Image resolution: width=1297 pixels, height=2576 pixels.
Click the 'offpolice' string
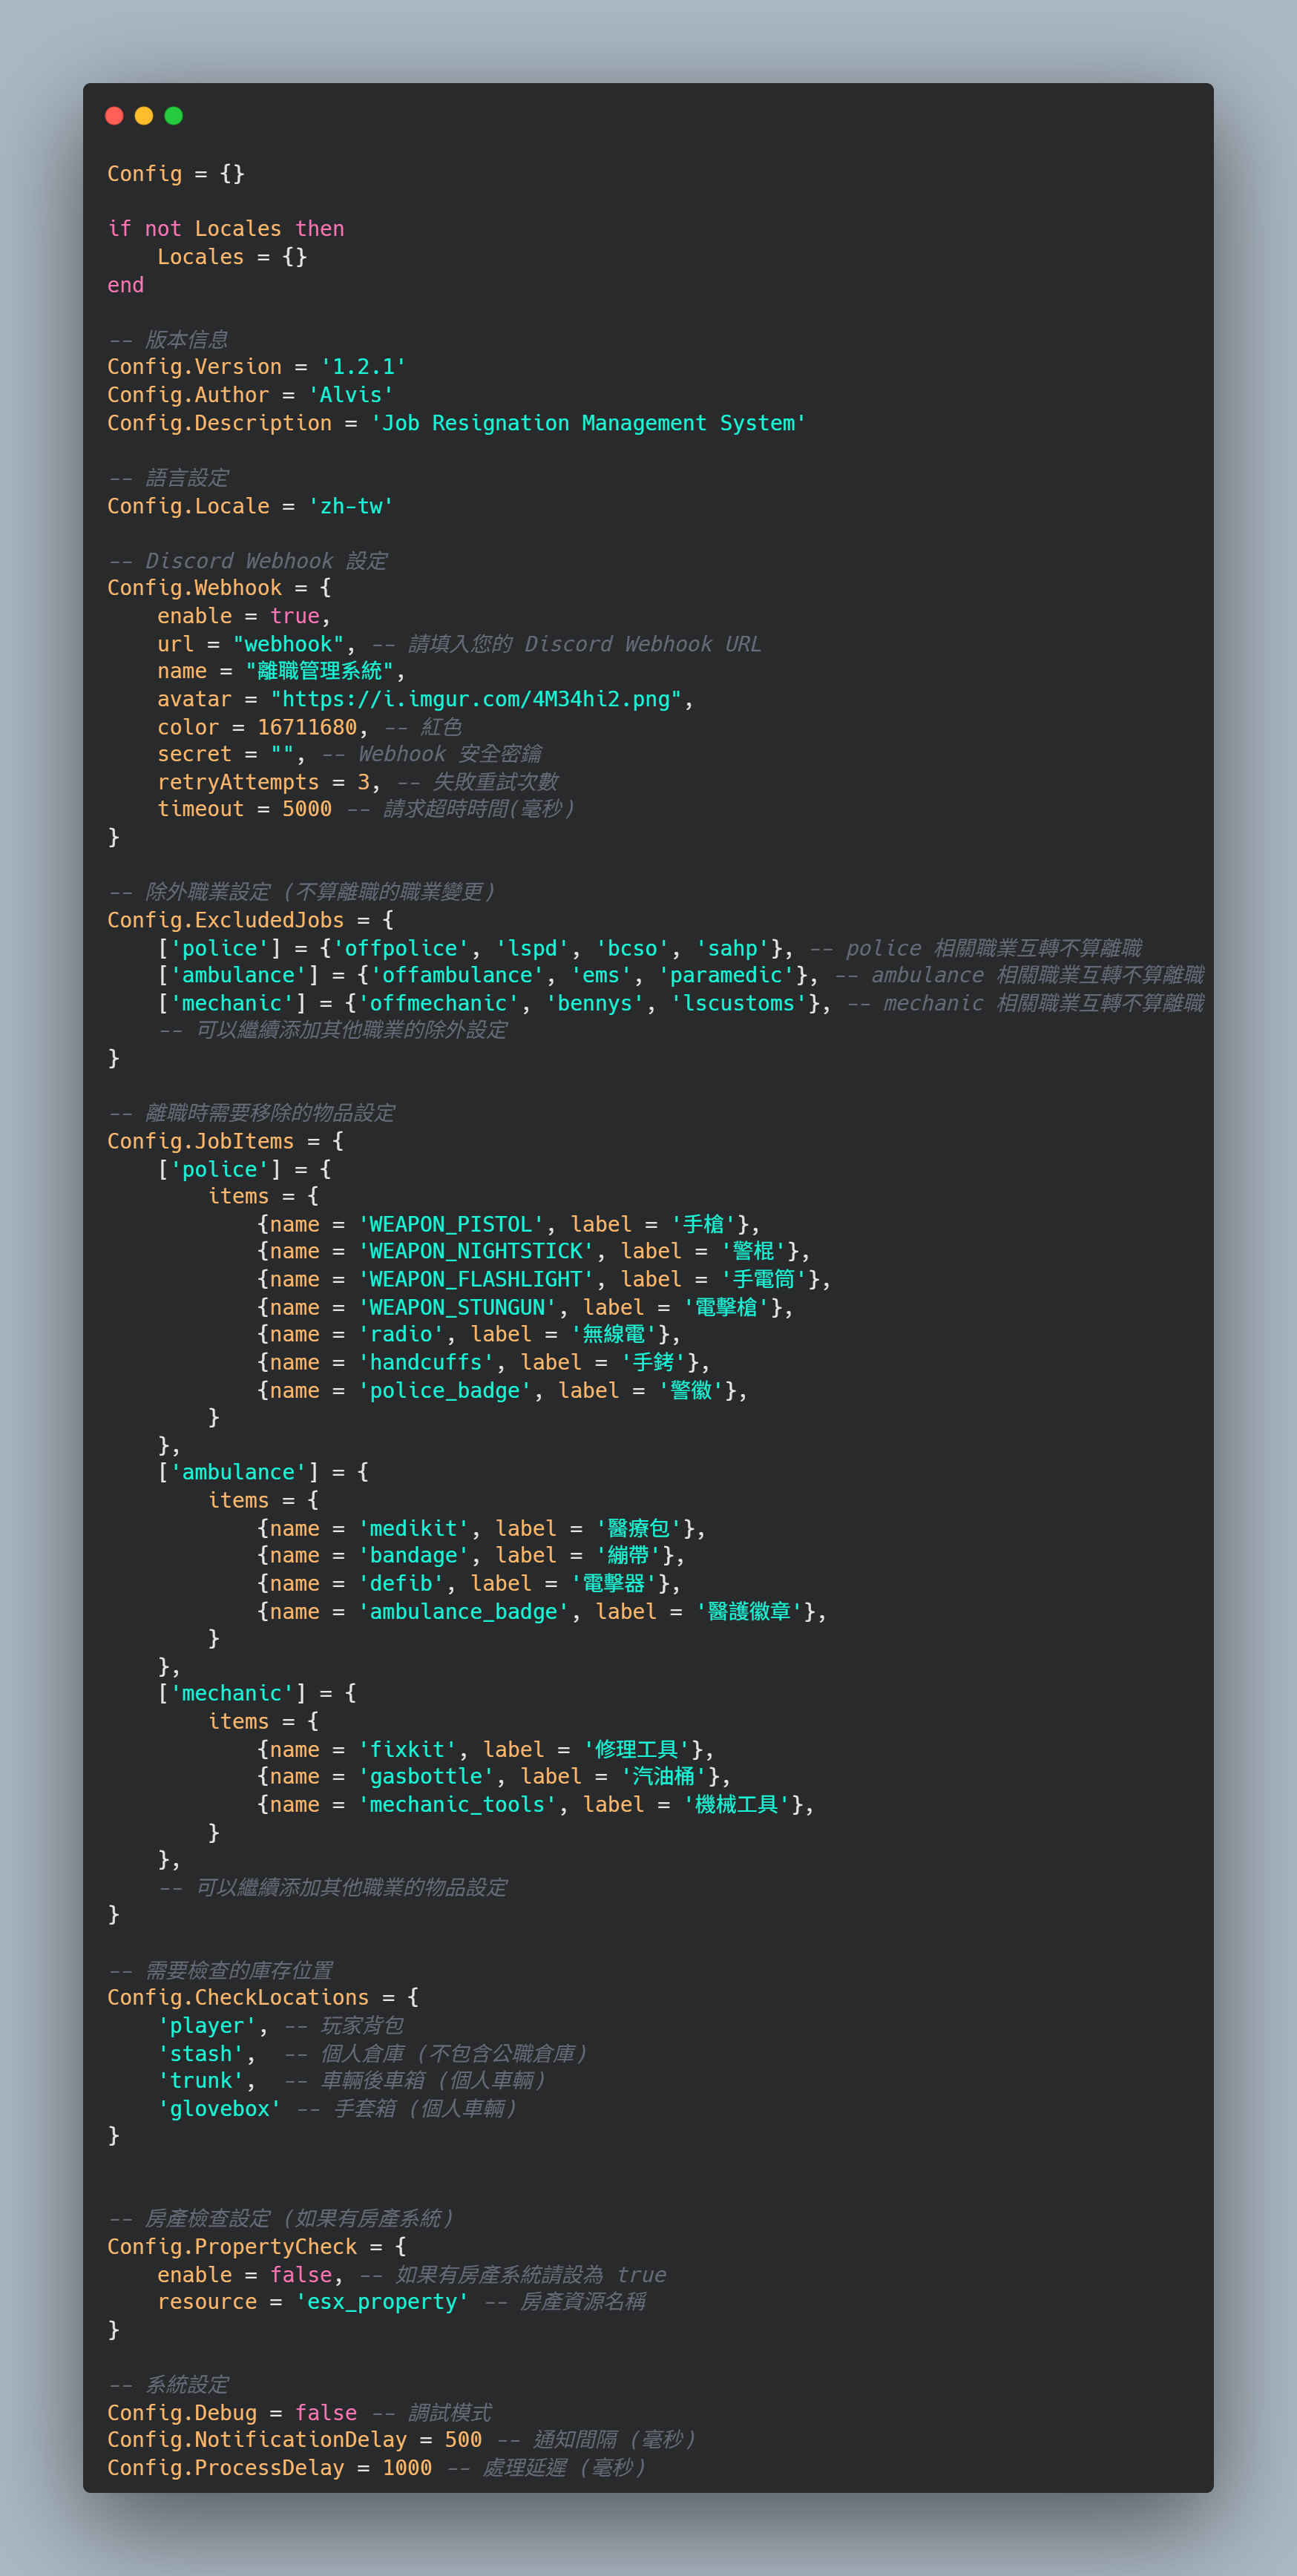(x=401, y=948)
